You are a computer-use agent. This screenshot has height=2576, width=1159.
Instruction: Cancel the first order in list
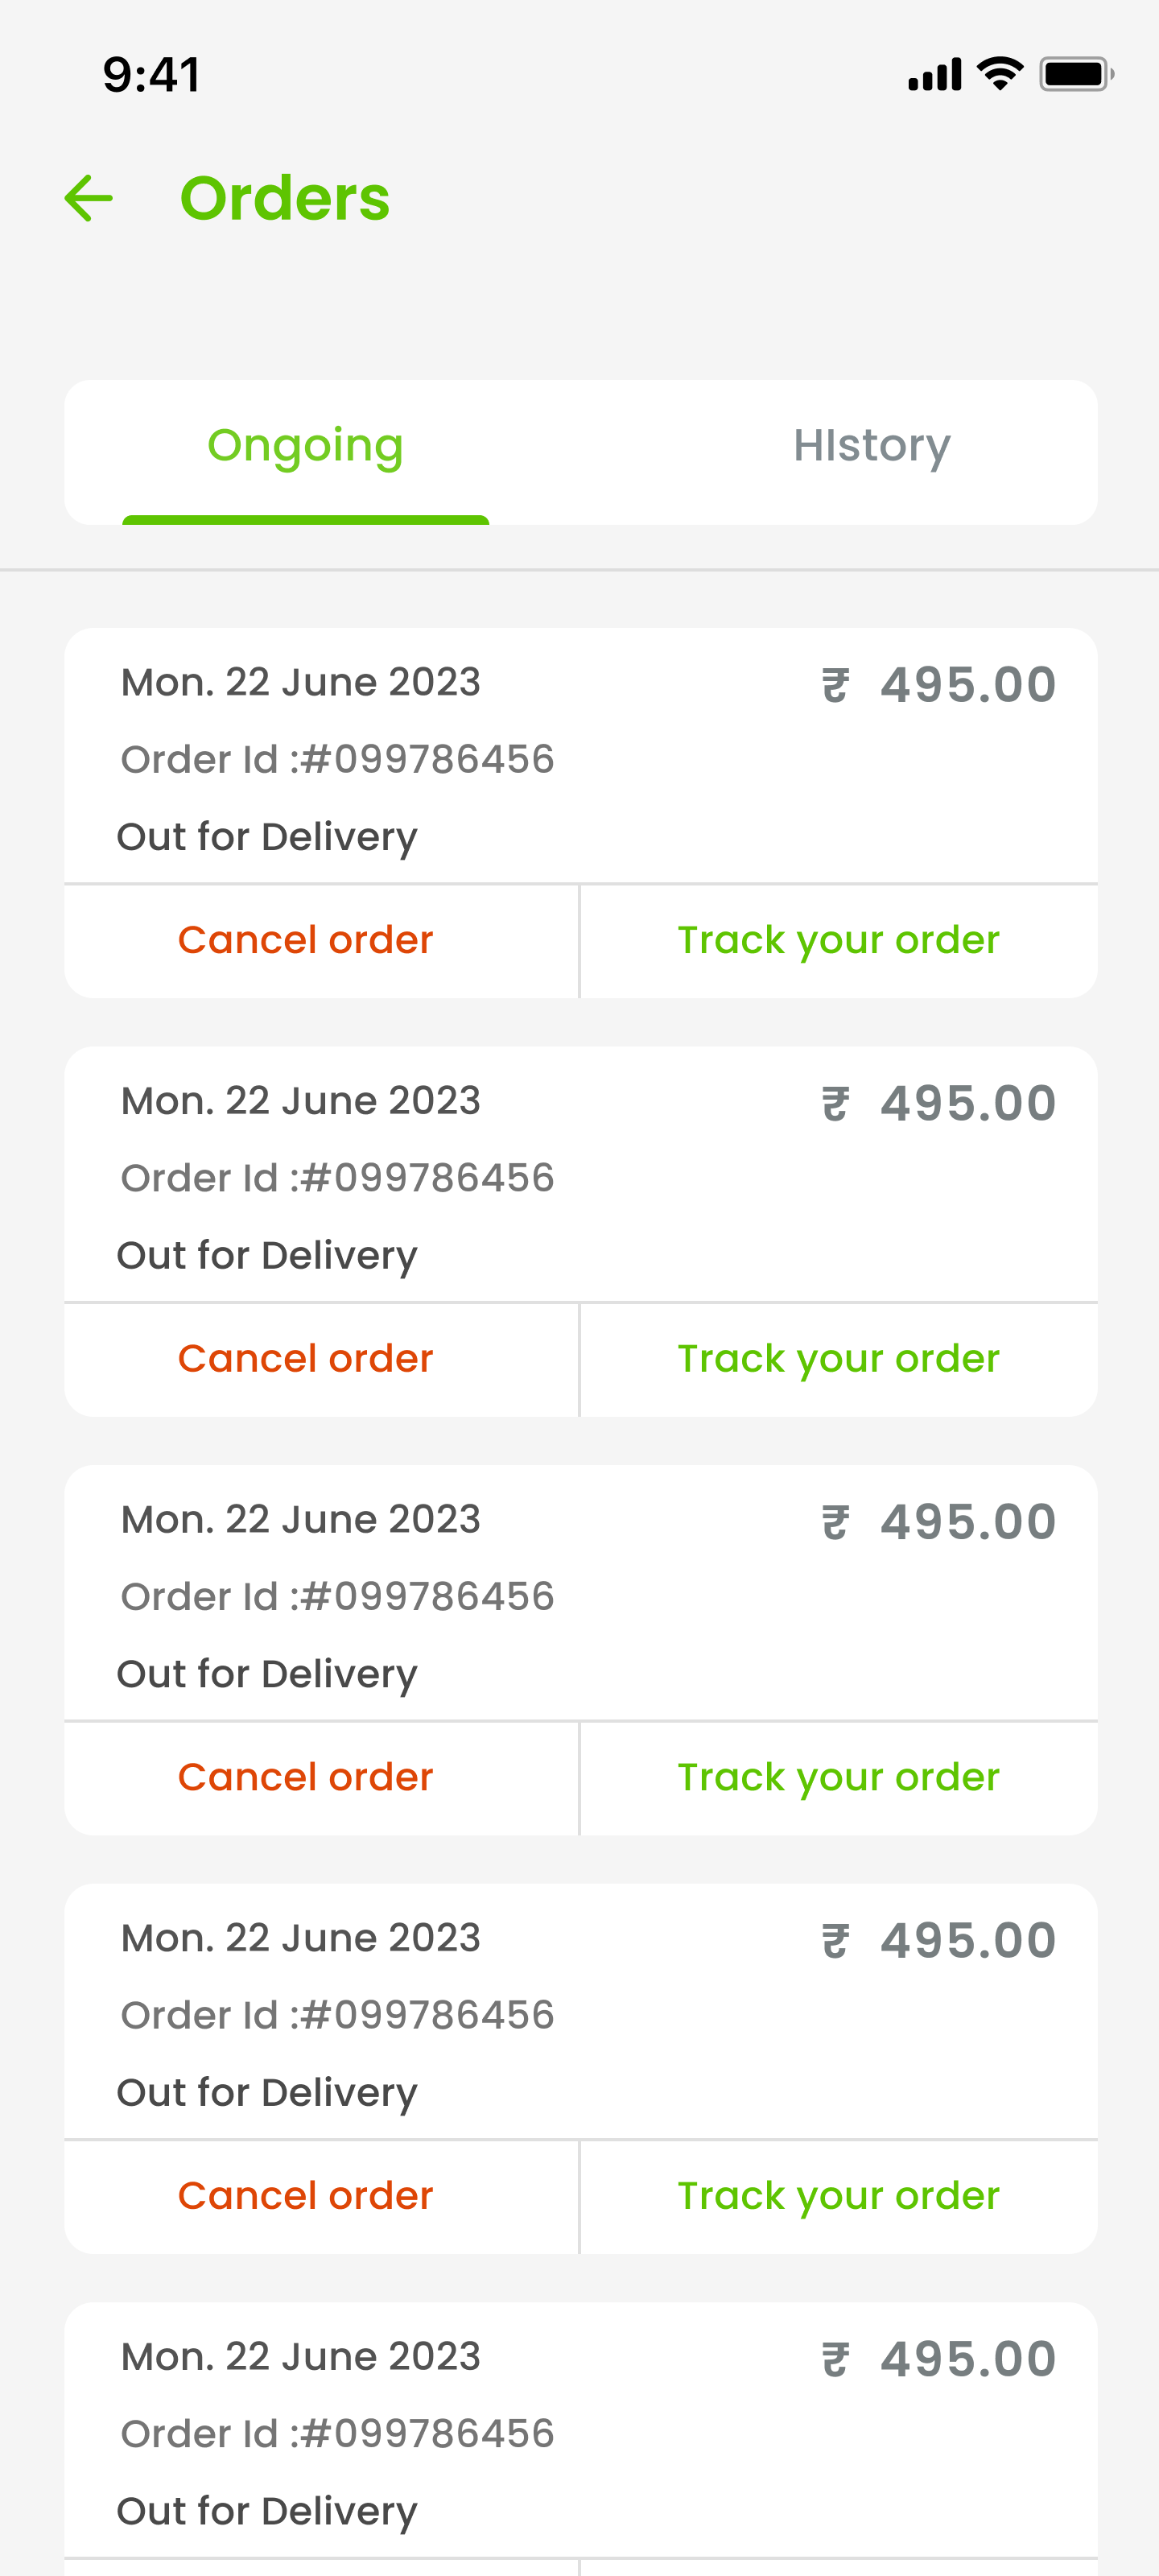[x=305, y=940]
